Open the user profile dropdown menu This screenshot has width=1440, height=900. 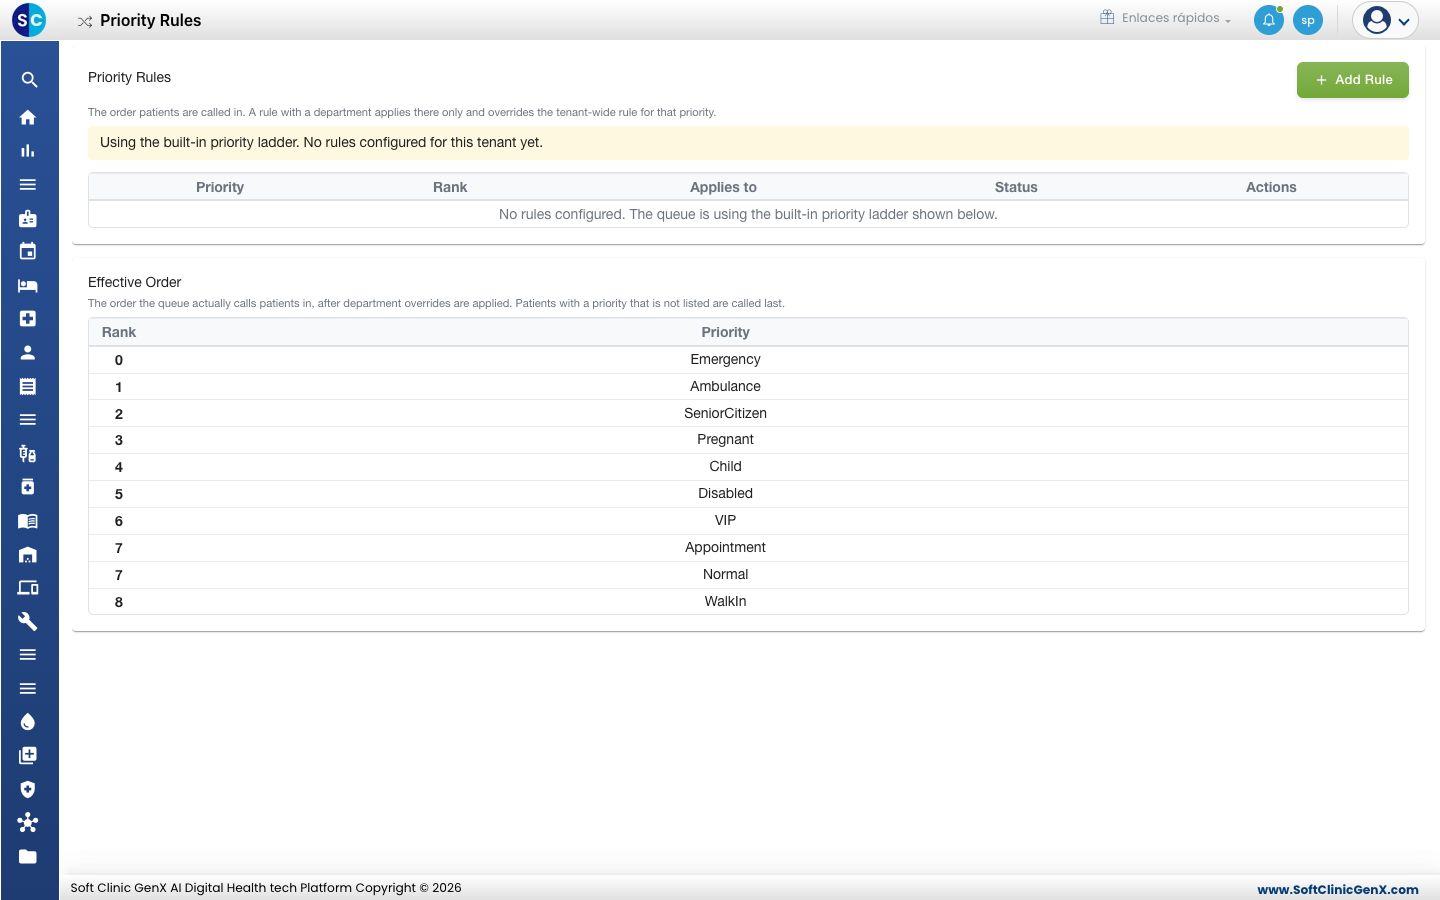pos(1386,20)
